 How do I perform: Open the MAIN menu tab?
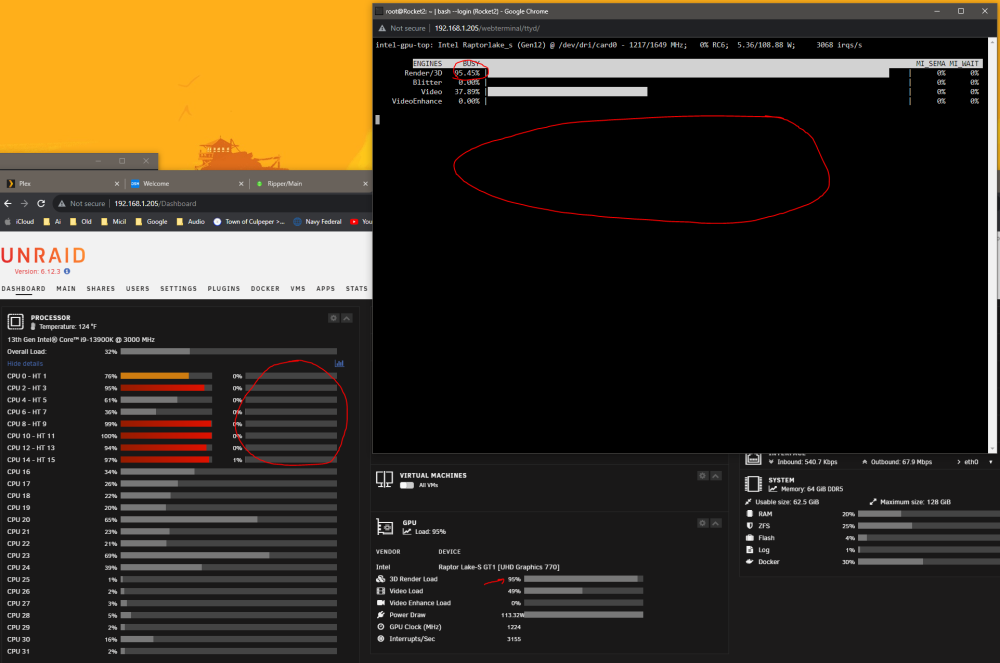(66, 289)
